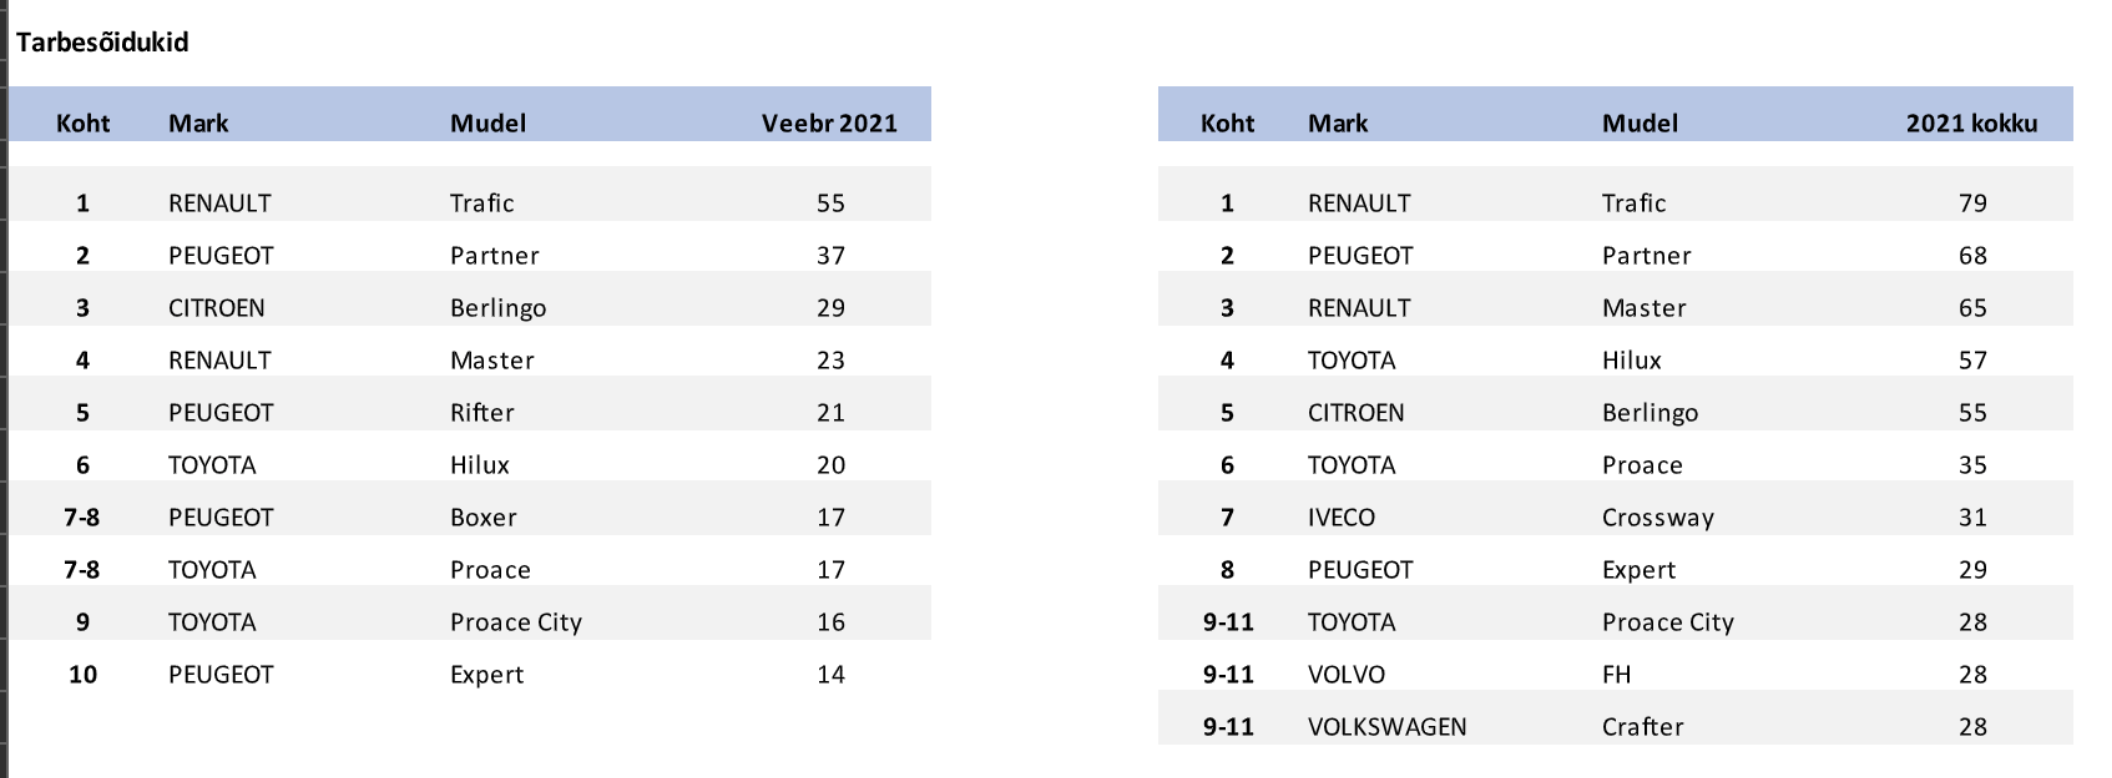Click the Mudel header in the right table

pos(1640,123)
